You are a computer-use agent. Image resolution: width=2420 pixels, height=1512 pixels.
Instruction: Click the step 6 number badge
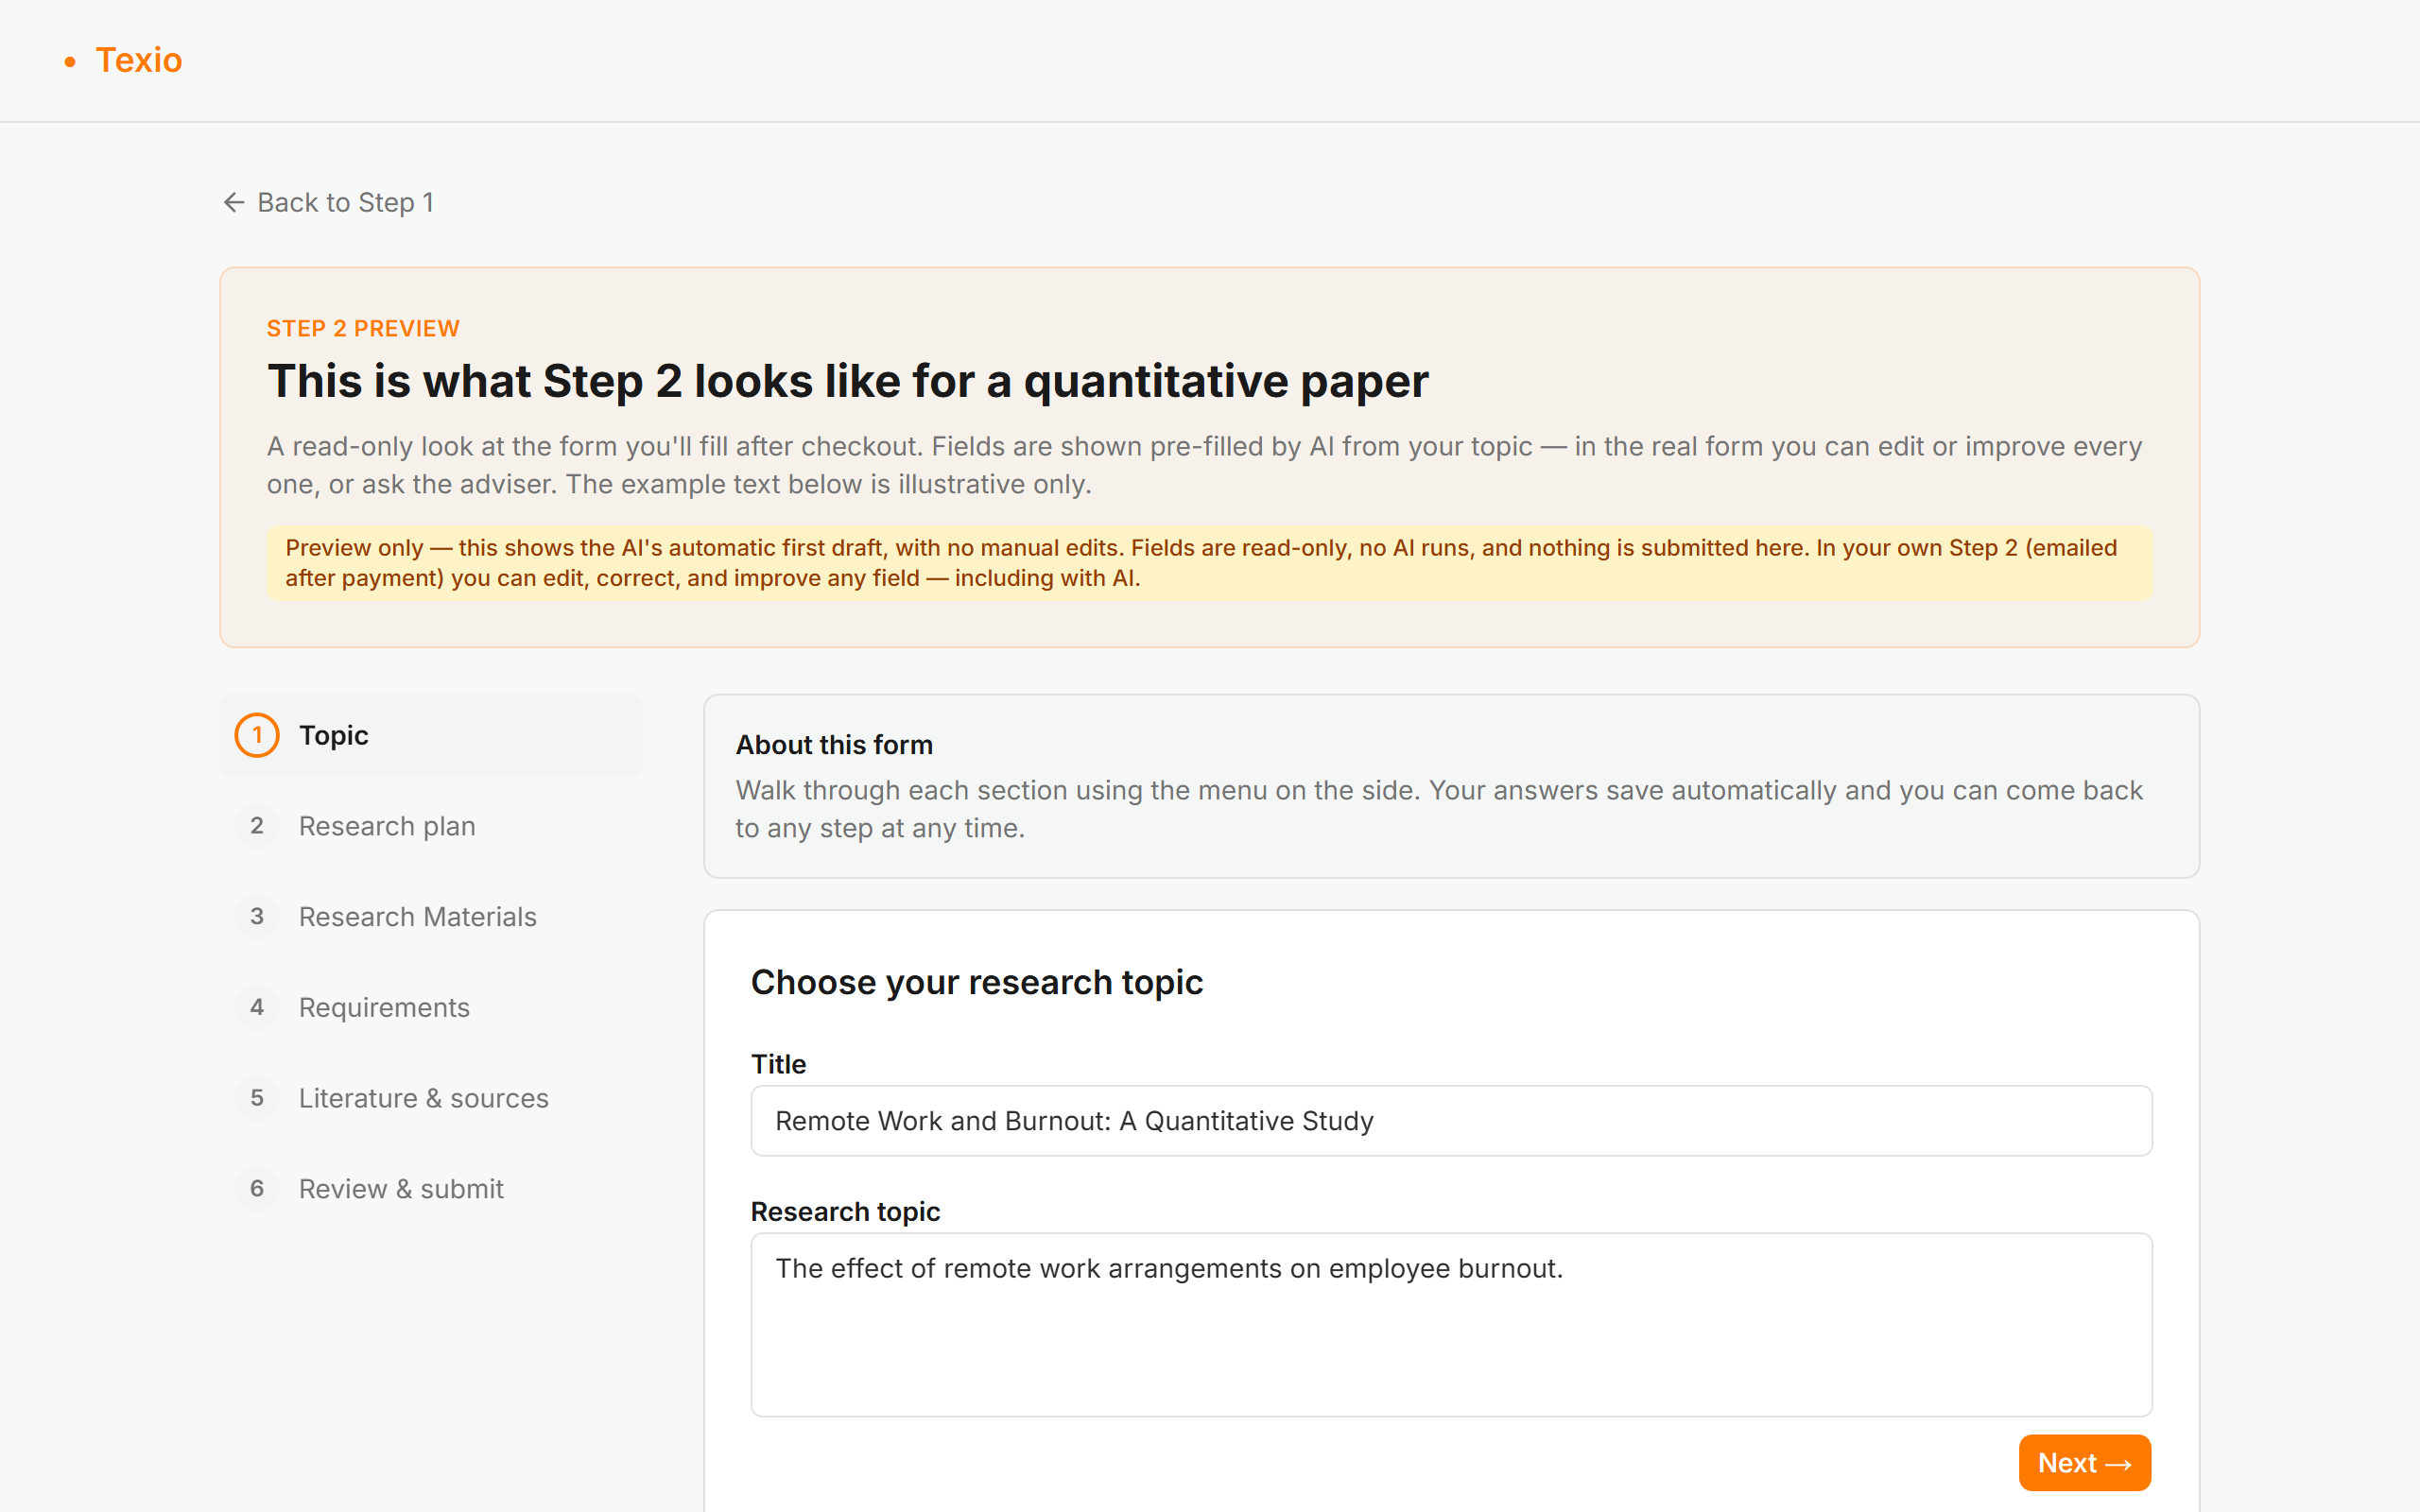click(257, 1189)
